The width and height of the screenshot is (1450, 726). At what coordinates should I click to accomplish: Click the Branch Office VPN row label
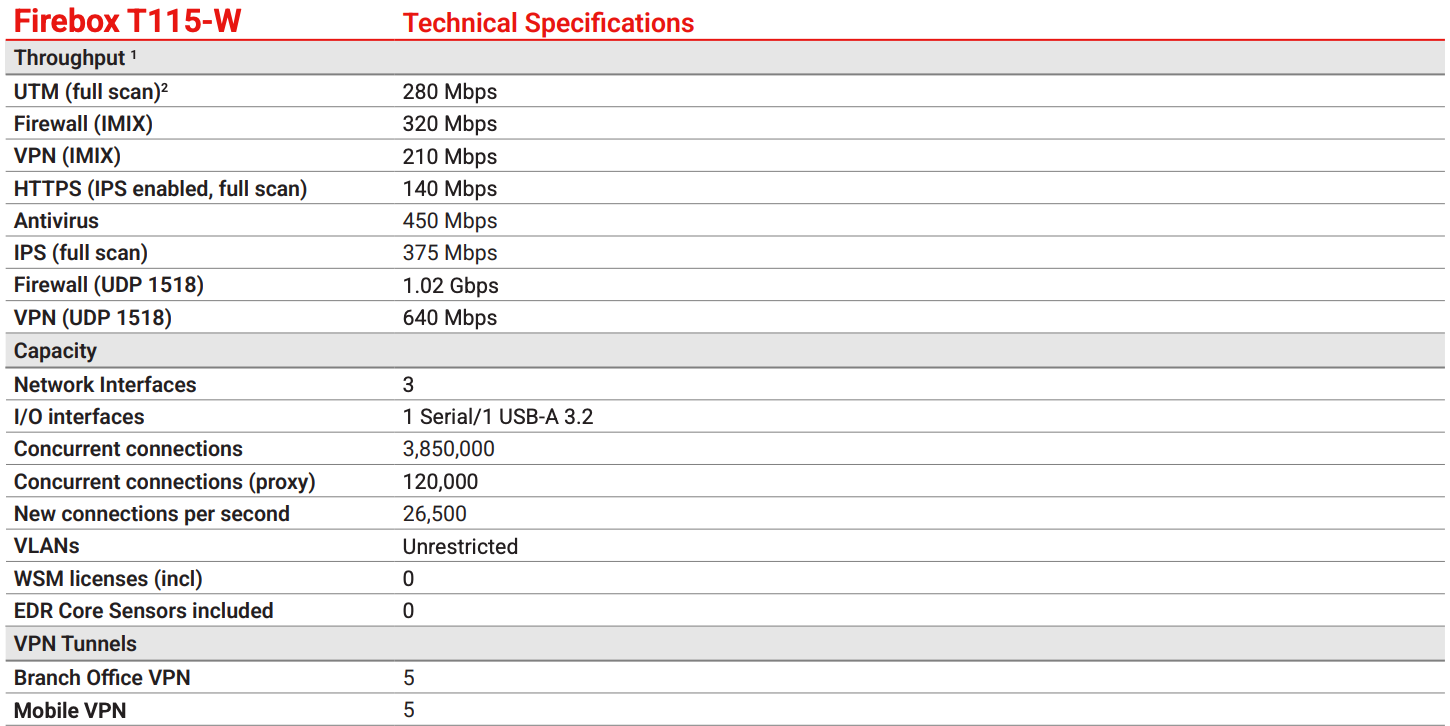pos(102,678)
